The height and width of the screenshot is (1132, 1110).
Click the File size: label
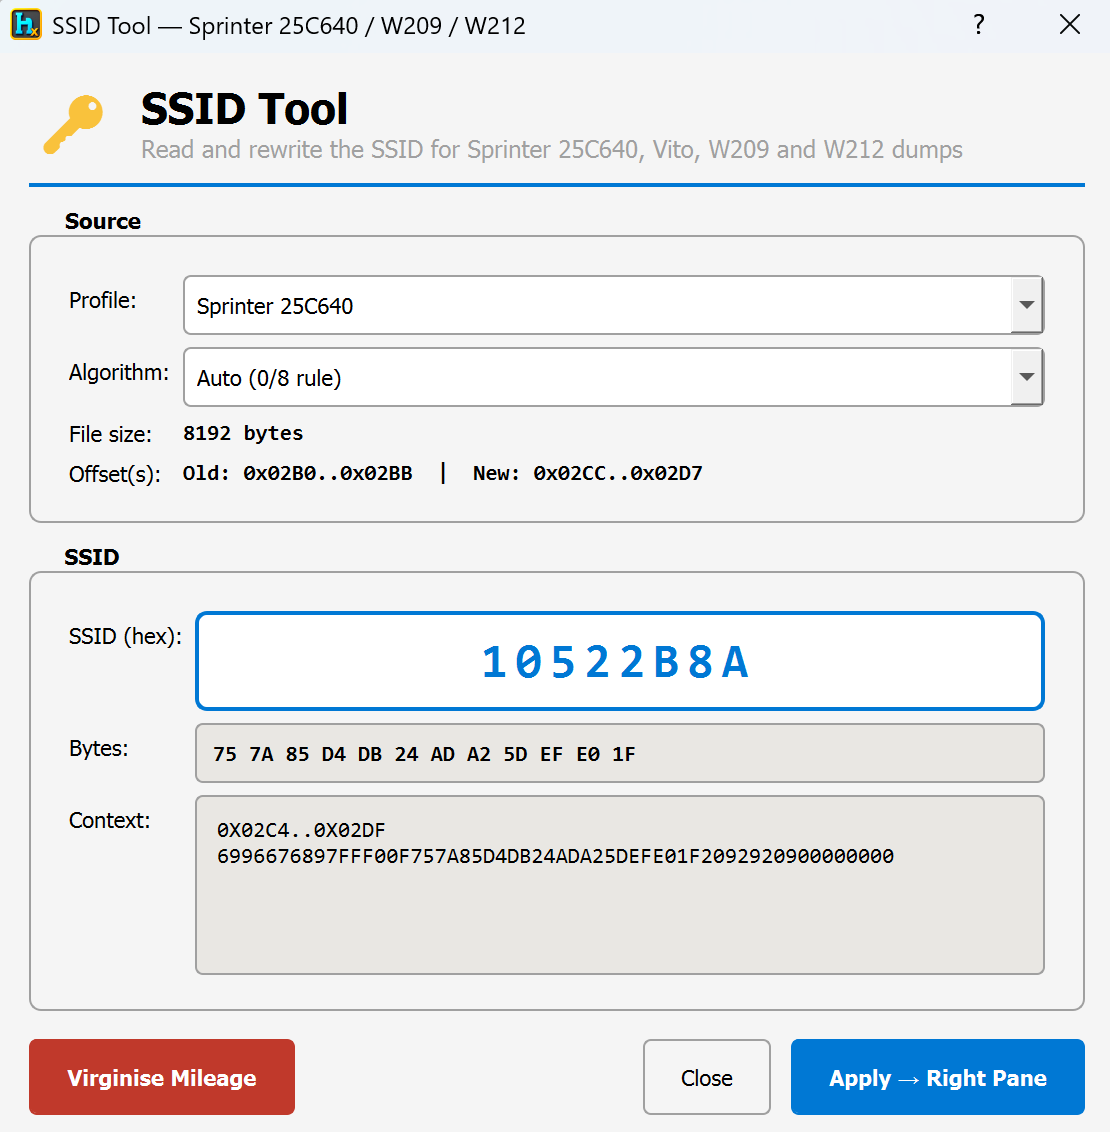[x=110, y=435]
